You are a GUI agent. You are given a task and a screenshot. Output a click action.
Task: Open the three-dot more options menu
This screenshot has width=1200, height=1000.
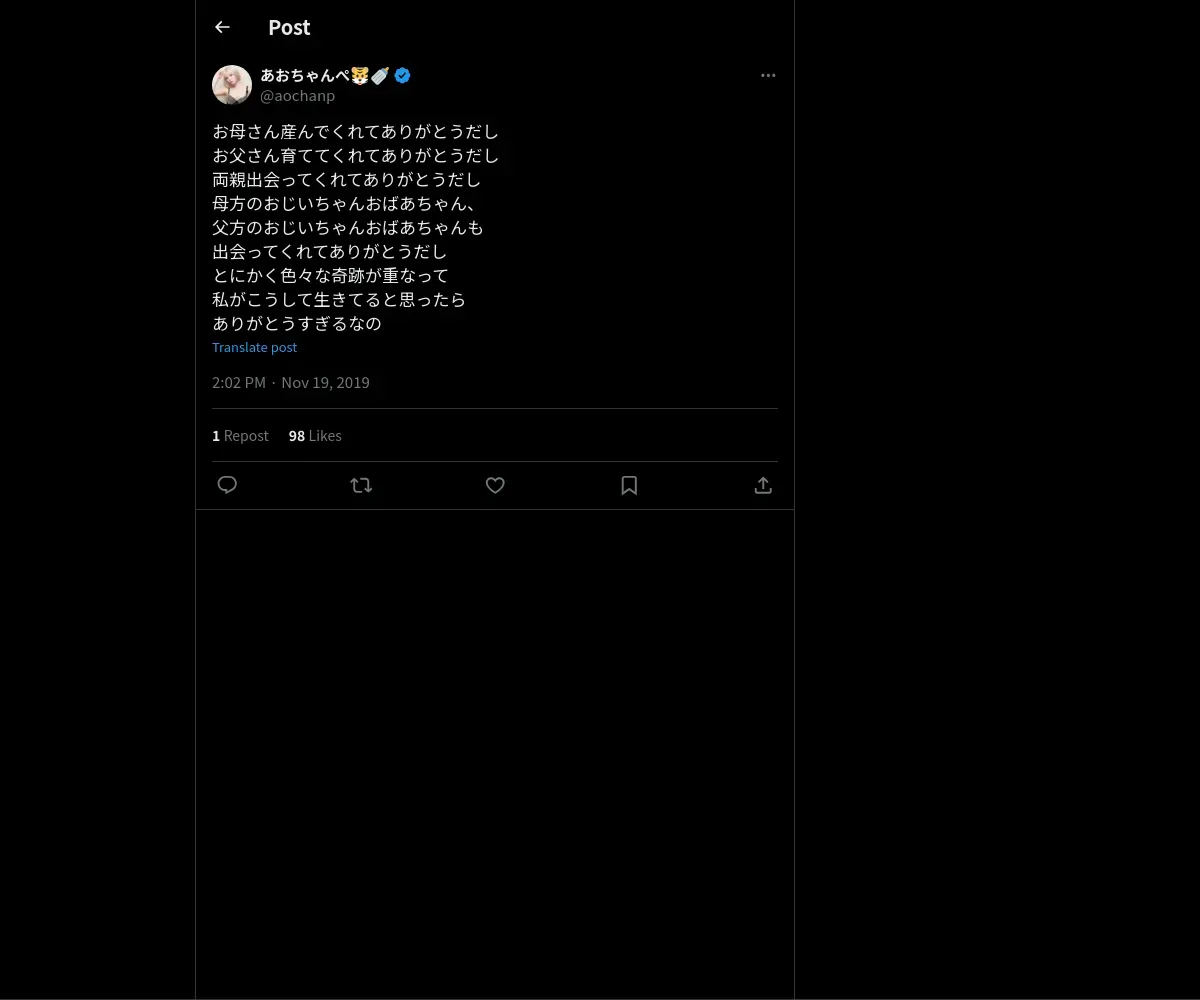click(x=768, y=75)
